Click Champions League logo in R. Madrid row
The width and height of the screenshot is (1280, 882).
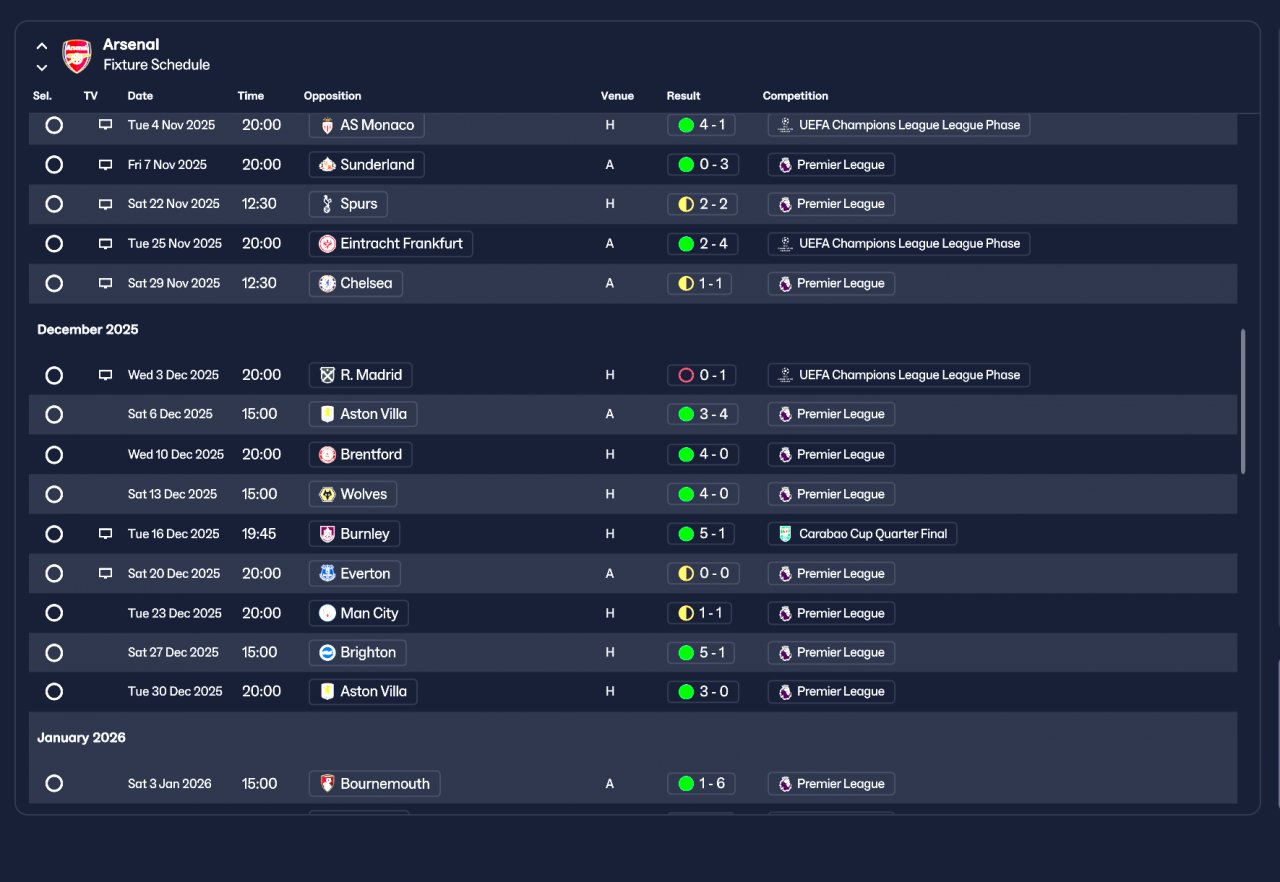pos(785,375)
